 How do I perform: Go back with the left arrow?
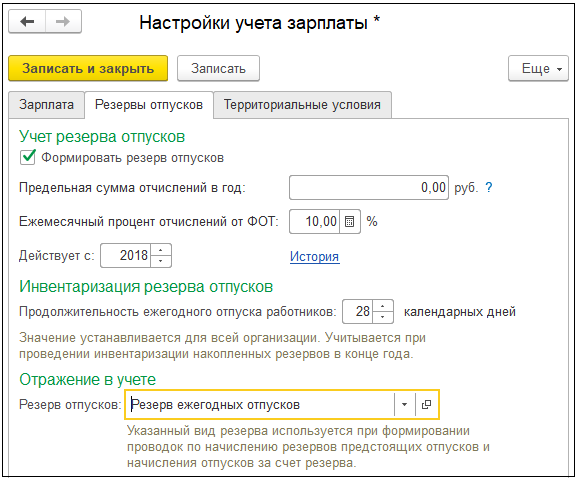click(x=27, y=22)
